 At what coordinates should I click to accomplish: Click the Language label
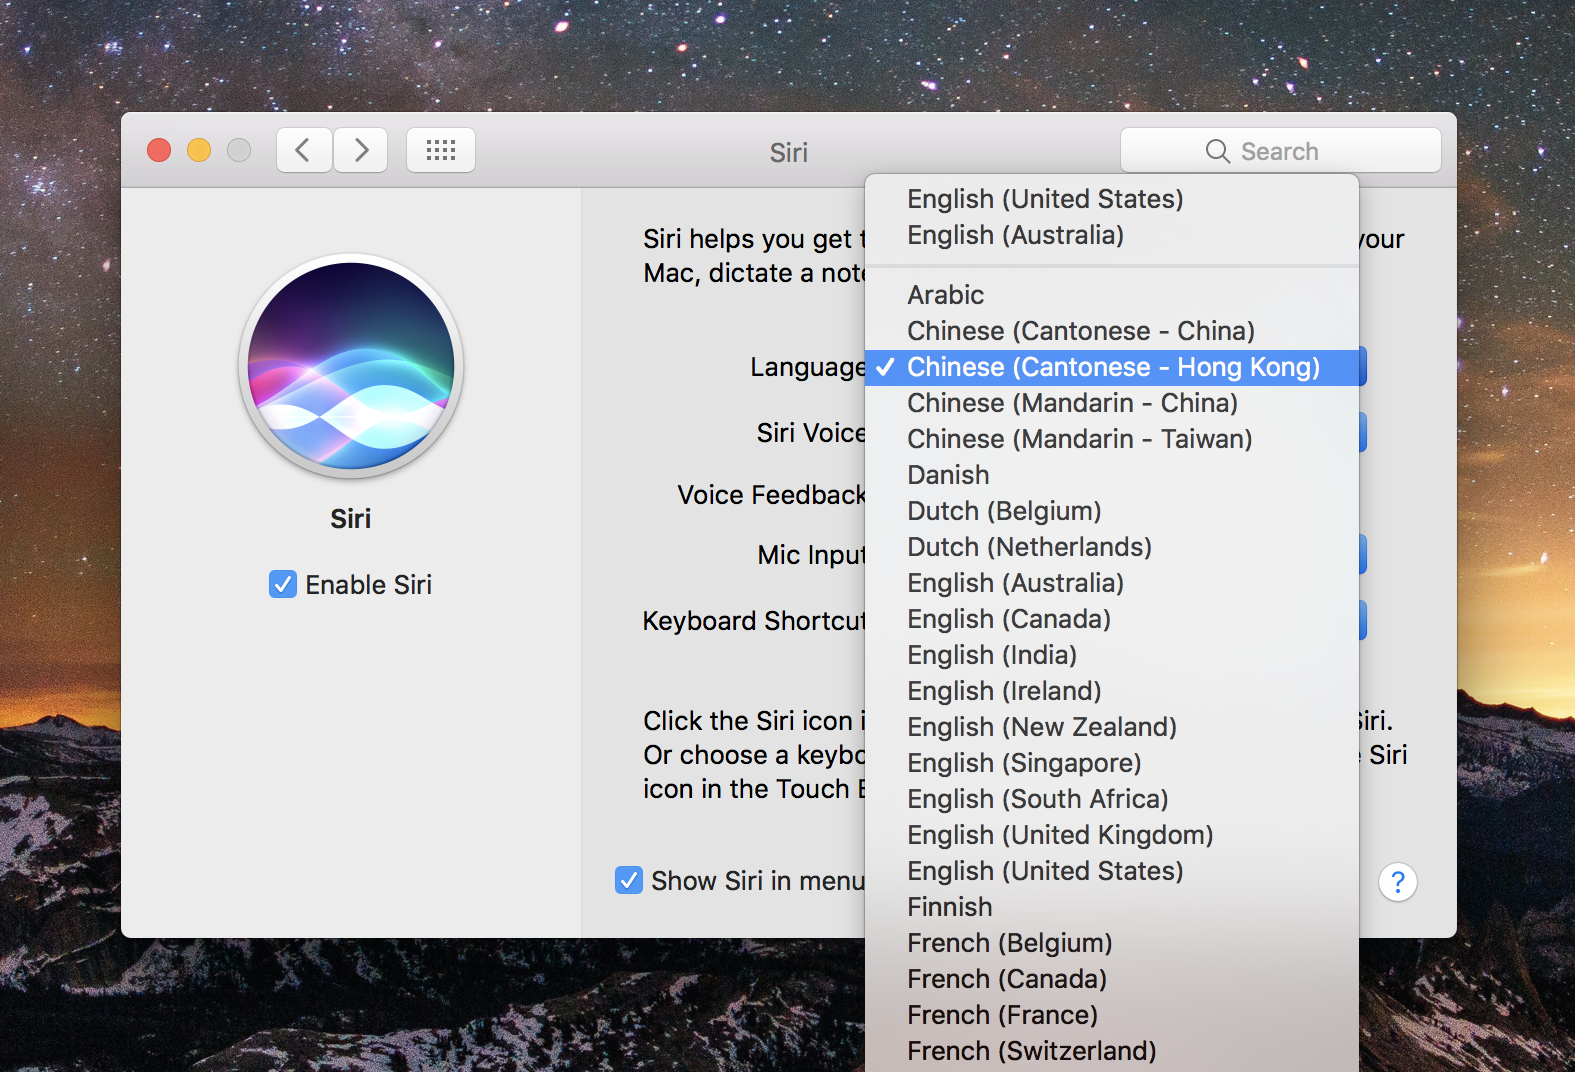pos(808,368)
